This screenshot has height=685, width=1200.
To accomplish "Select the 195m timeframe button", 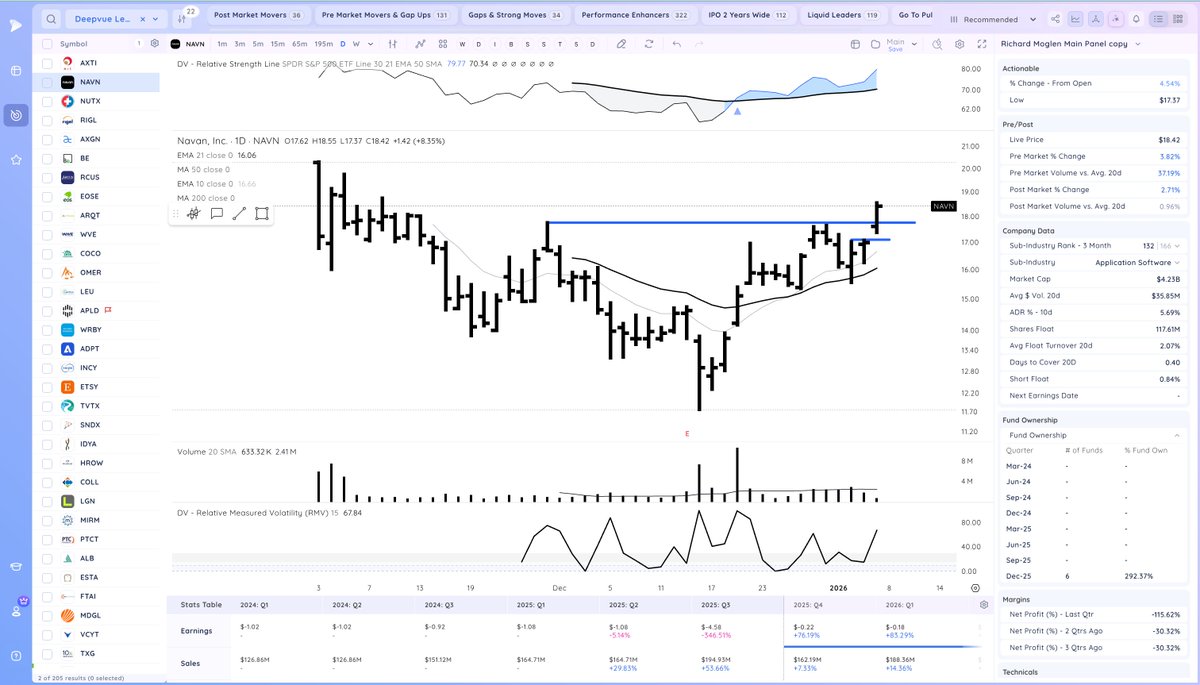I will [324, 44].
